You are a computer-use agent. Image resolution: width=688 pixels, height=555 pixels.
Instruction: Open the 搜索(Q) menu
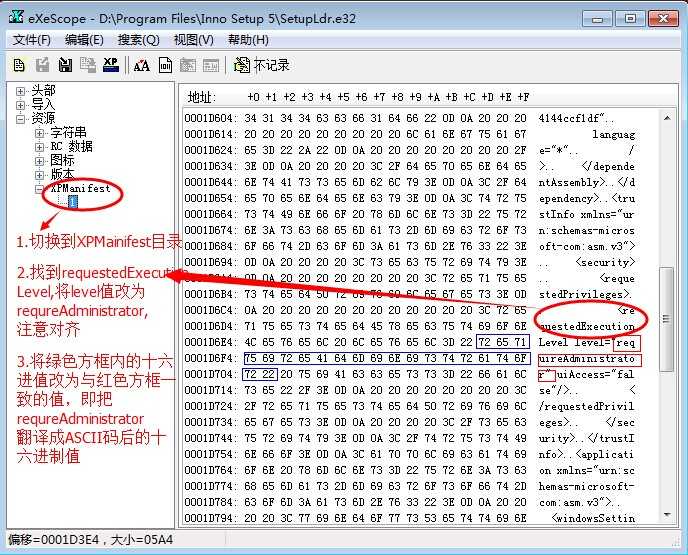138,40
